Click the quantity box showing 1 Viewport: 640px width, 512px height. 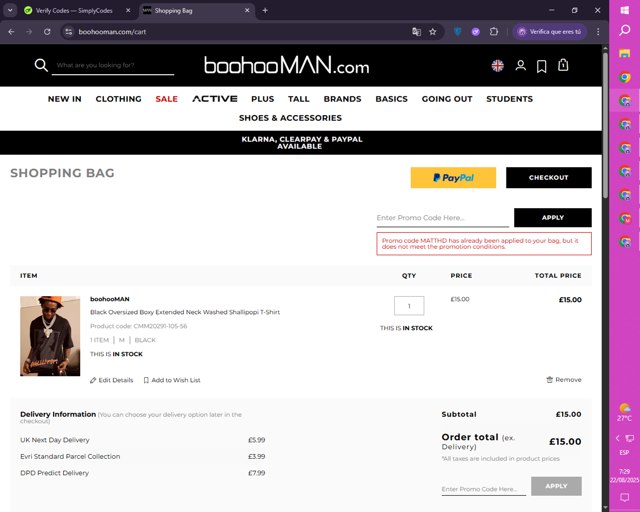[409, 306]
